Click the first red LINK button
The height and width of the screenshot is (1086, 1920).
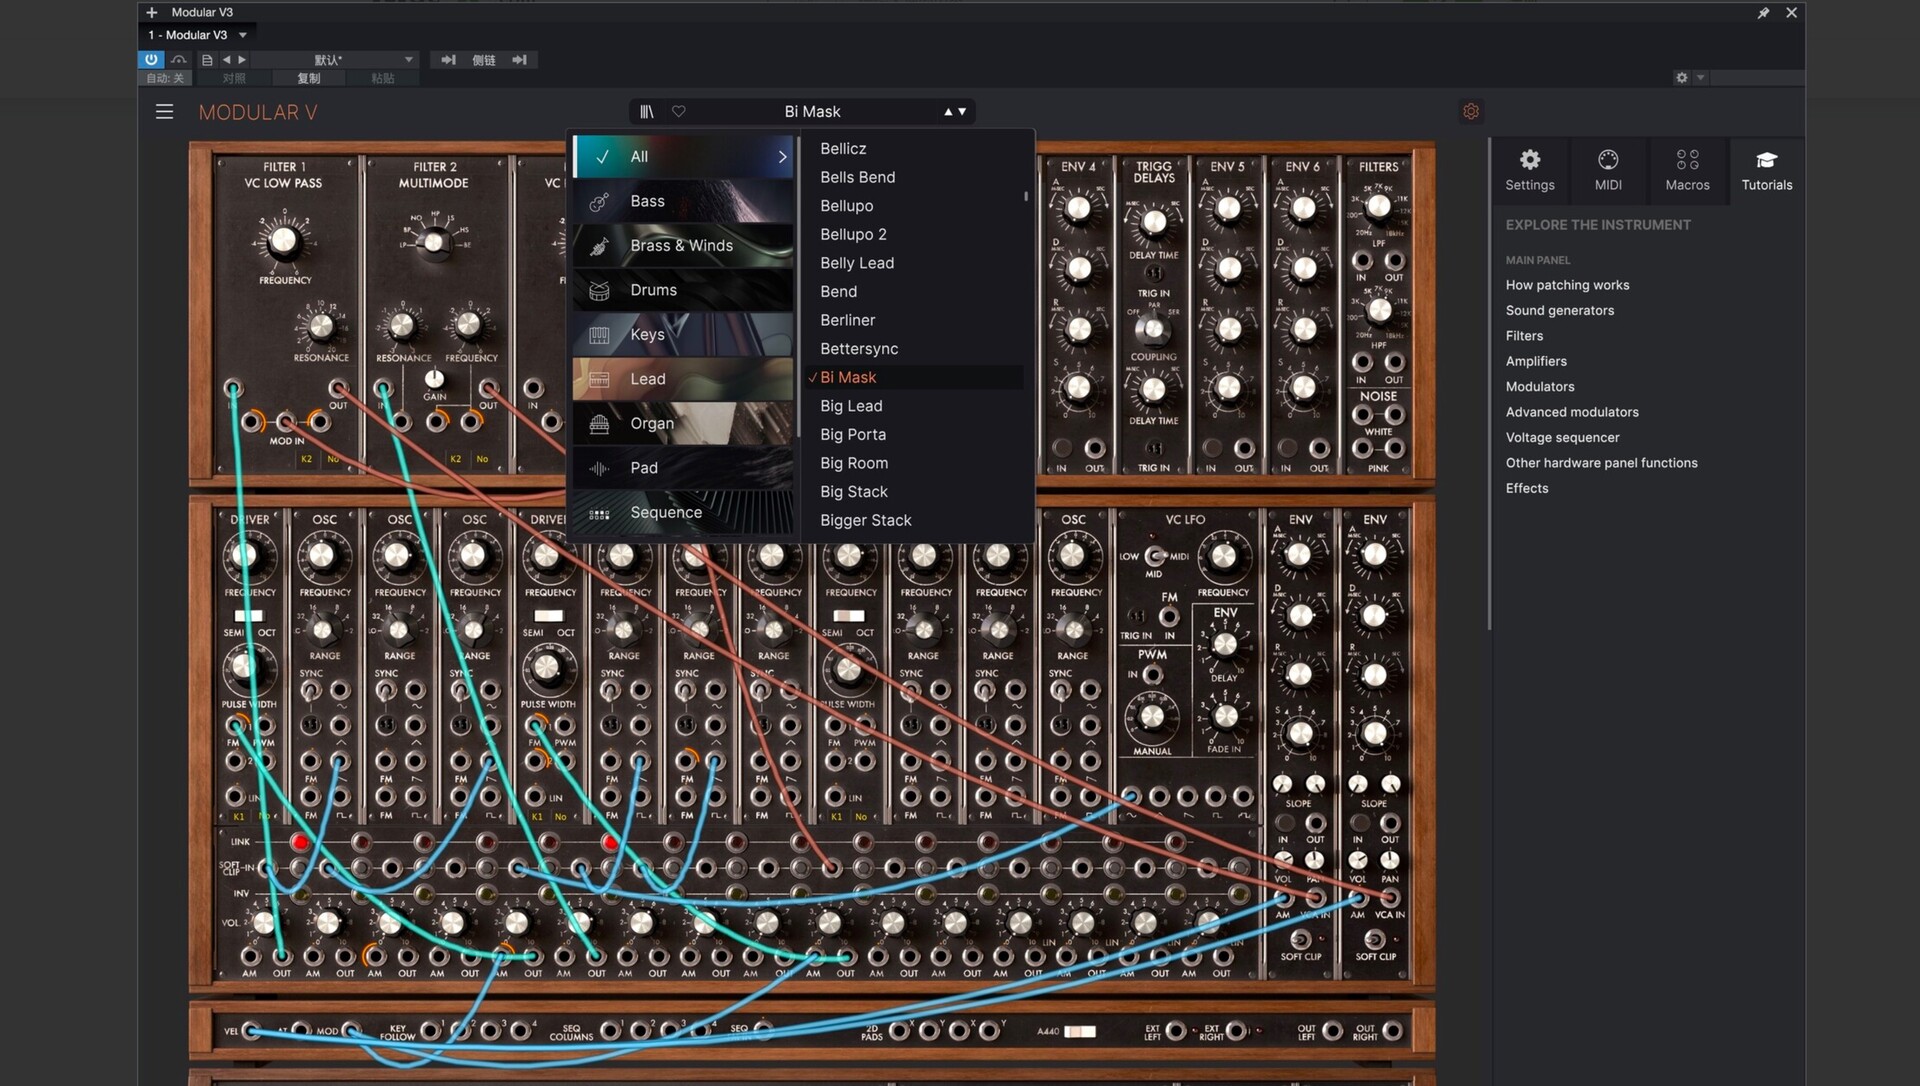tap(299, 842)
